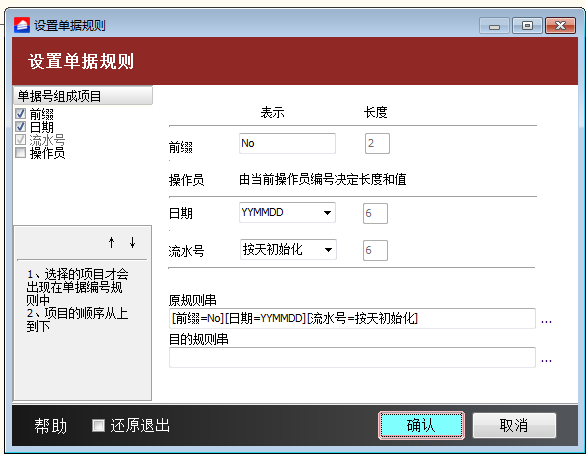This screenshot has height=454, width=586.
Task: Click the app logo in title bar
Action: tap(22, 25)
